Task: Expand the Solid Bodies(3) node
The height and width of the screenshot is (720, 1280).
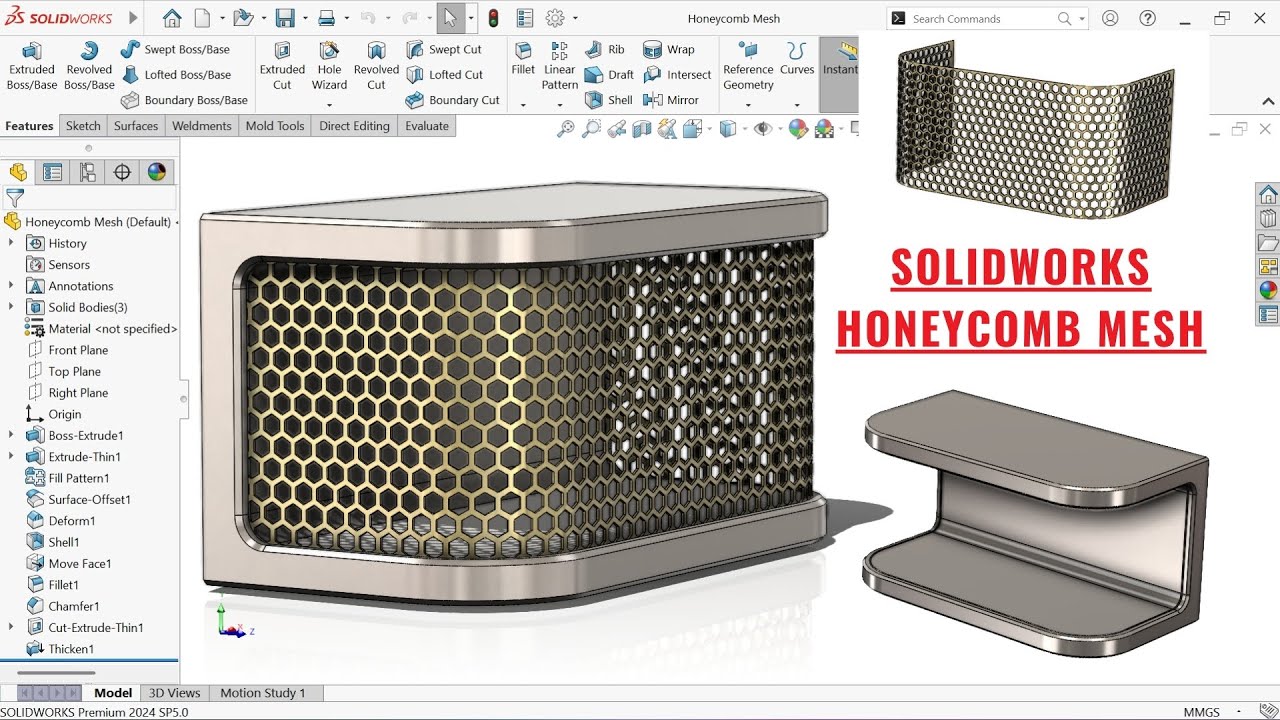Action: point(11,307)
